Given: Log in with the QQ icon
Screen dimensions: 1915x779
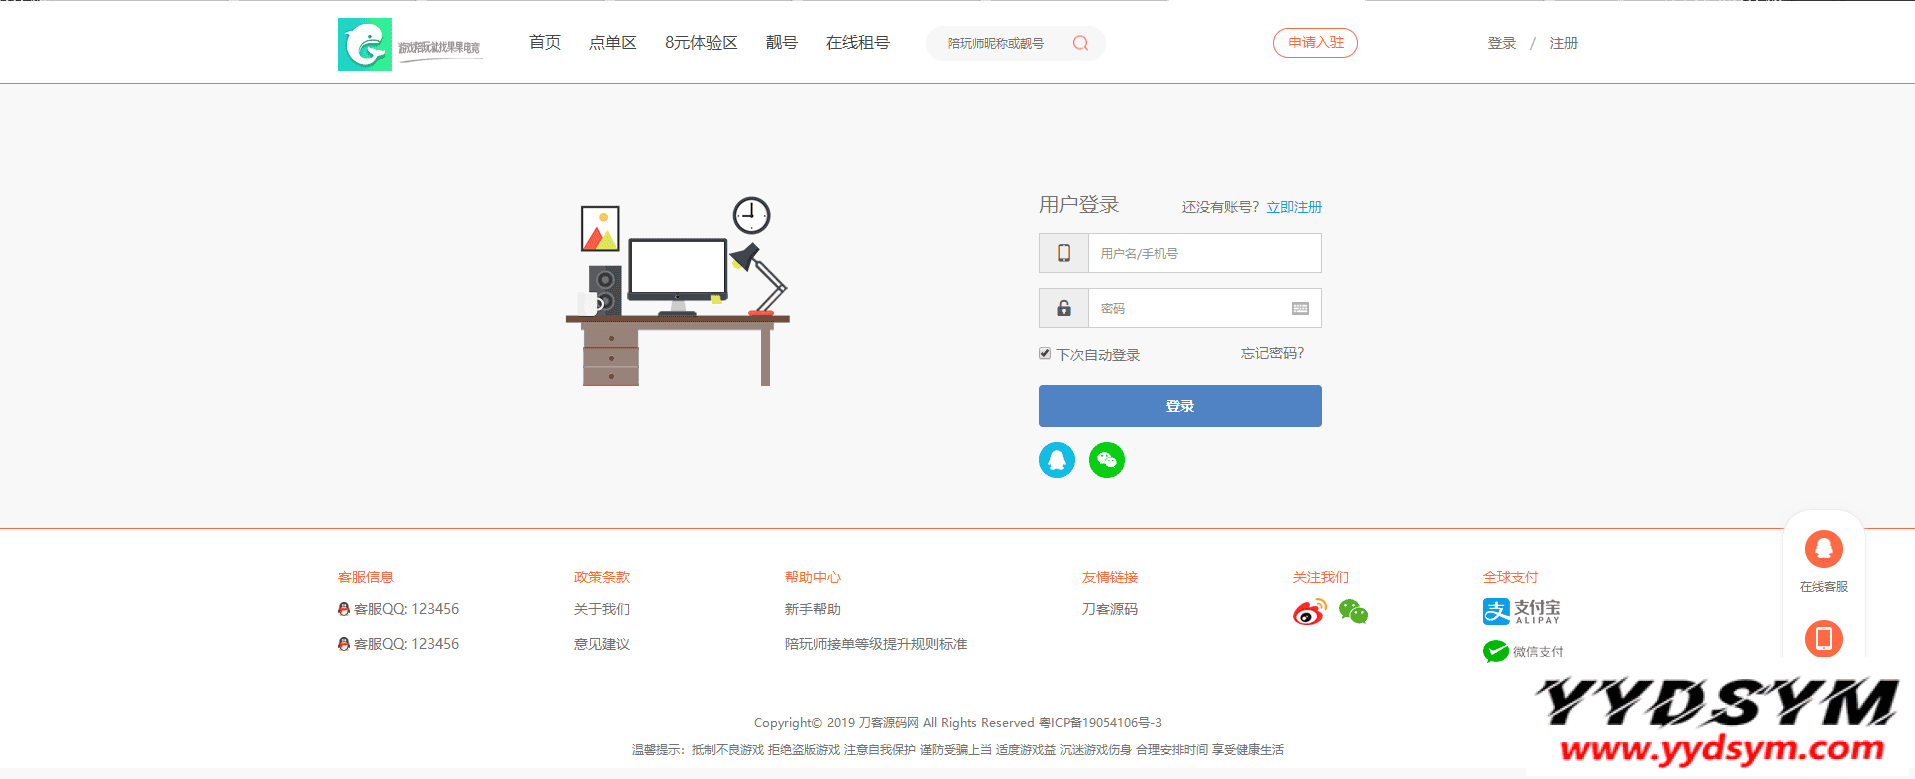Looking at the screenshot, I should [1057, 460].
